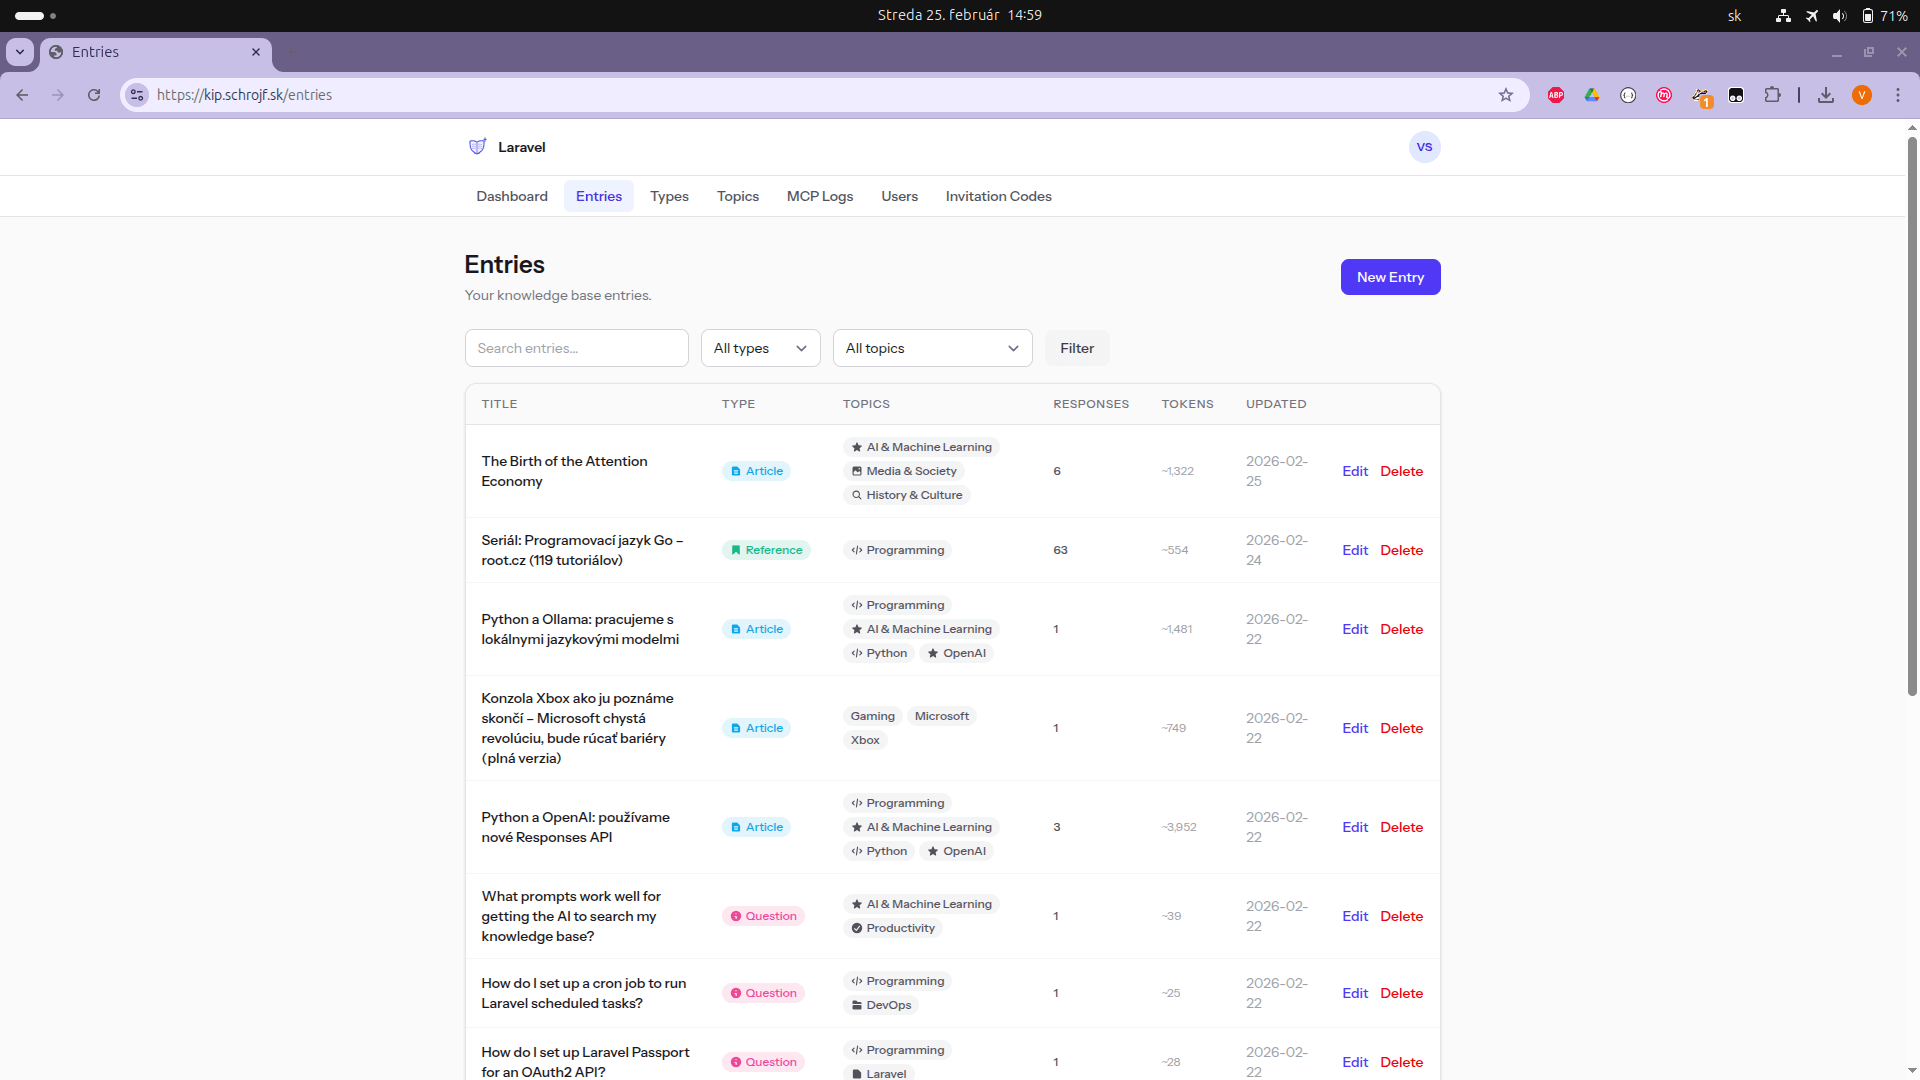This screenshot has height=1080, width=1920.
Task: Open the browser downloads icon
Action: click(x=1826, y=95)
